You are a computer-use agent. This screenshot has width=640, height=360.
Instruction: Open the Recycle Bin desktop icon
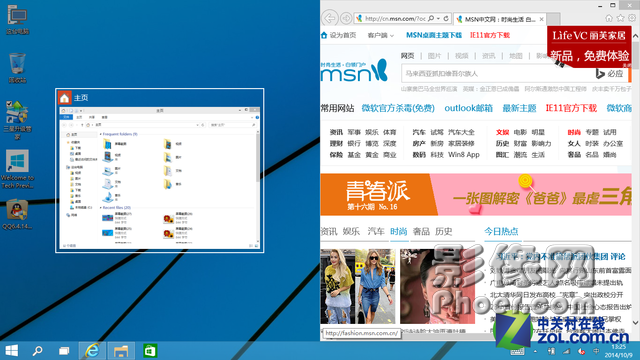pyautogui.click(x=17, y=68)
